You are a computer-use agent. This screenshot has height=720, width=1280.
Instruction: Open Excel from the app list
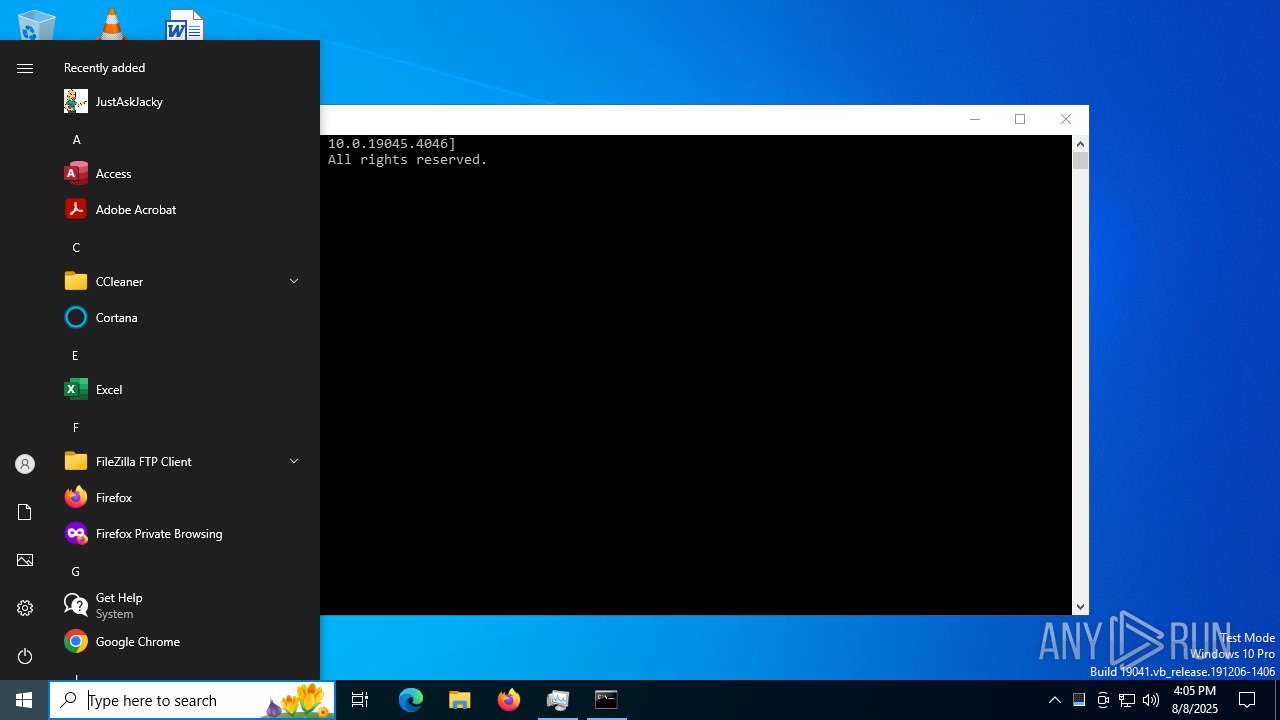click(184, 389)
